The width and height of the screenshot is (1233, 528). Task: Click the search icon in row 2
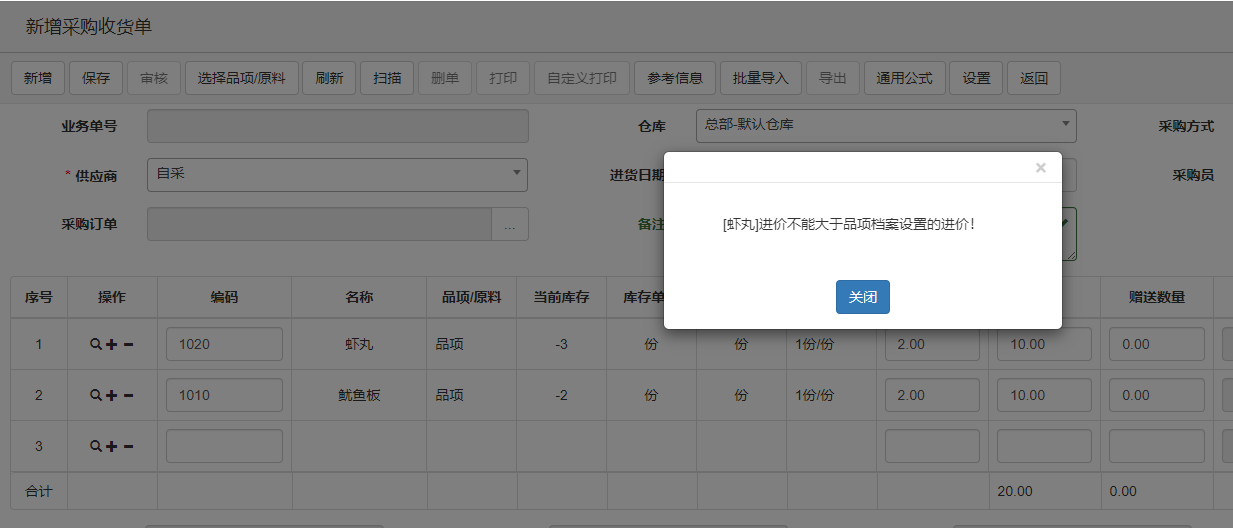click(x=96, y=395)
